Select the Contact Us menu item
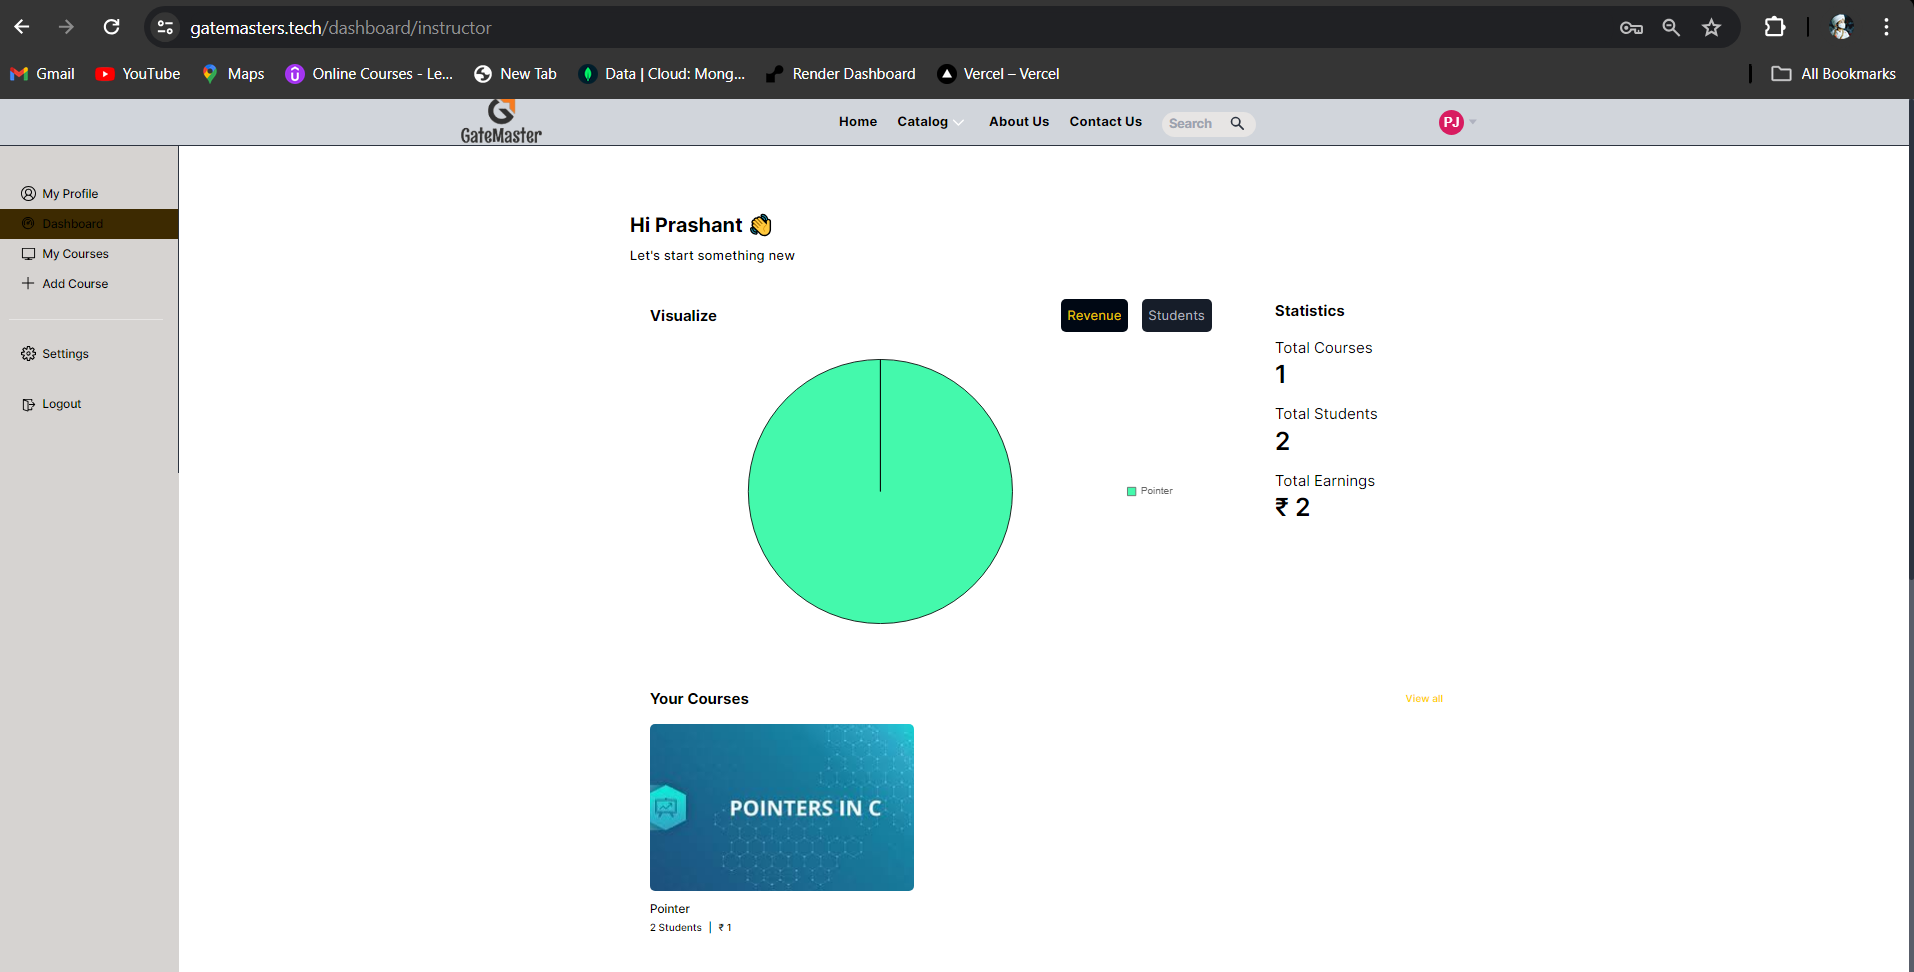This screenshot has height=972, width=1914. coord(1105,121)
